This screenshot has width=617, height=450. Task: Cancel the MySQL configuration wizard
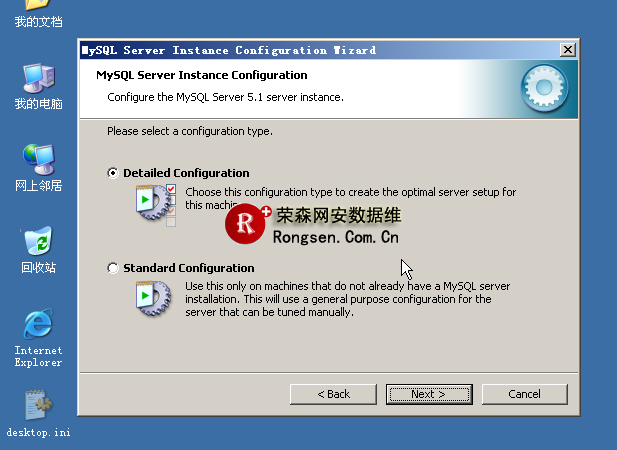pos(524,394)
